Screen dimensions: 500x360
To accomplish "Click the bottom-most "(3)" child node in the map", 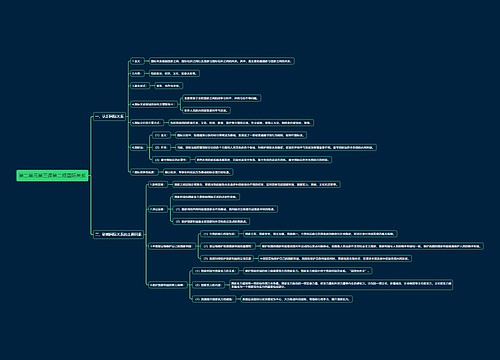I will coord(214,299).
